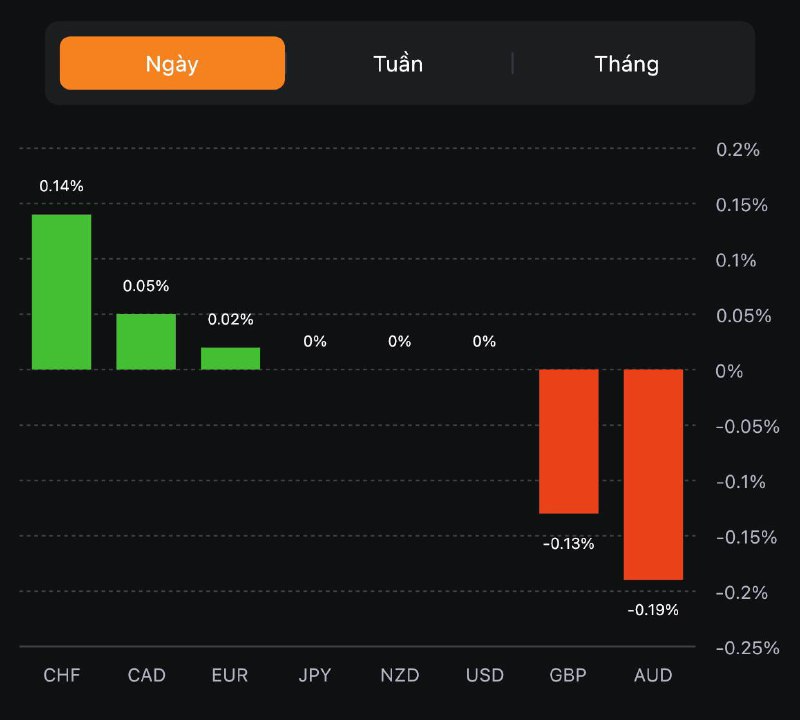Click the -0.19% value under AUD
The height and width of the screenshot is (720, 800).
click(653, 610)
